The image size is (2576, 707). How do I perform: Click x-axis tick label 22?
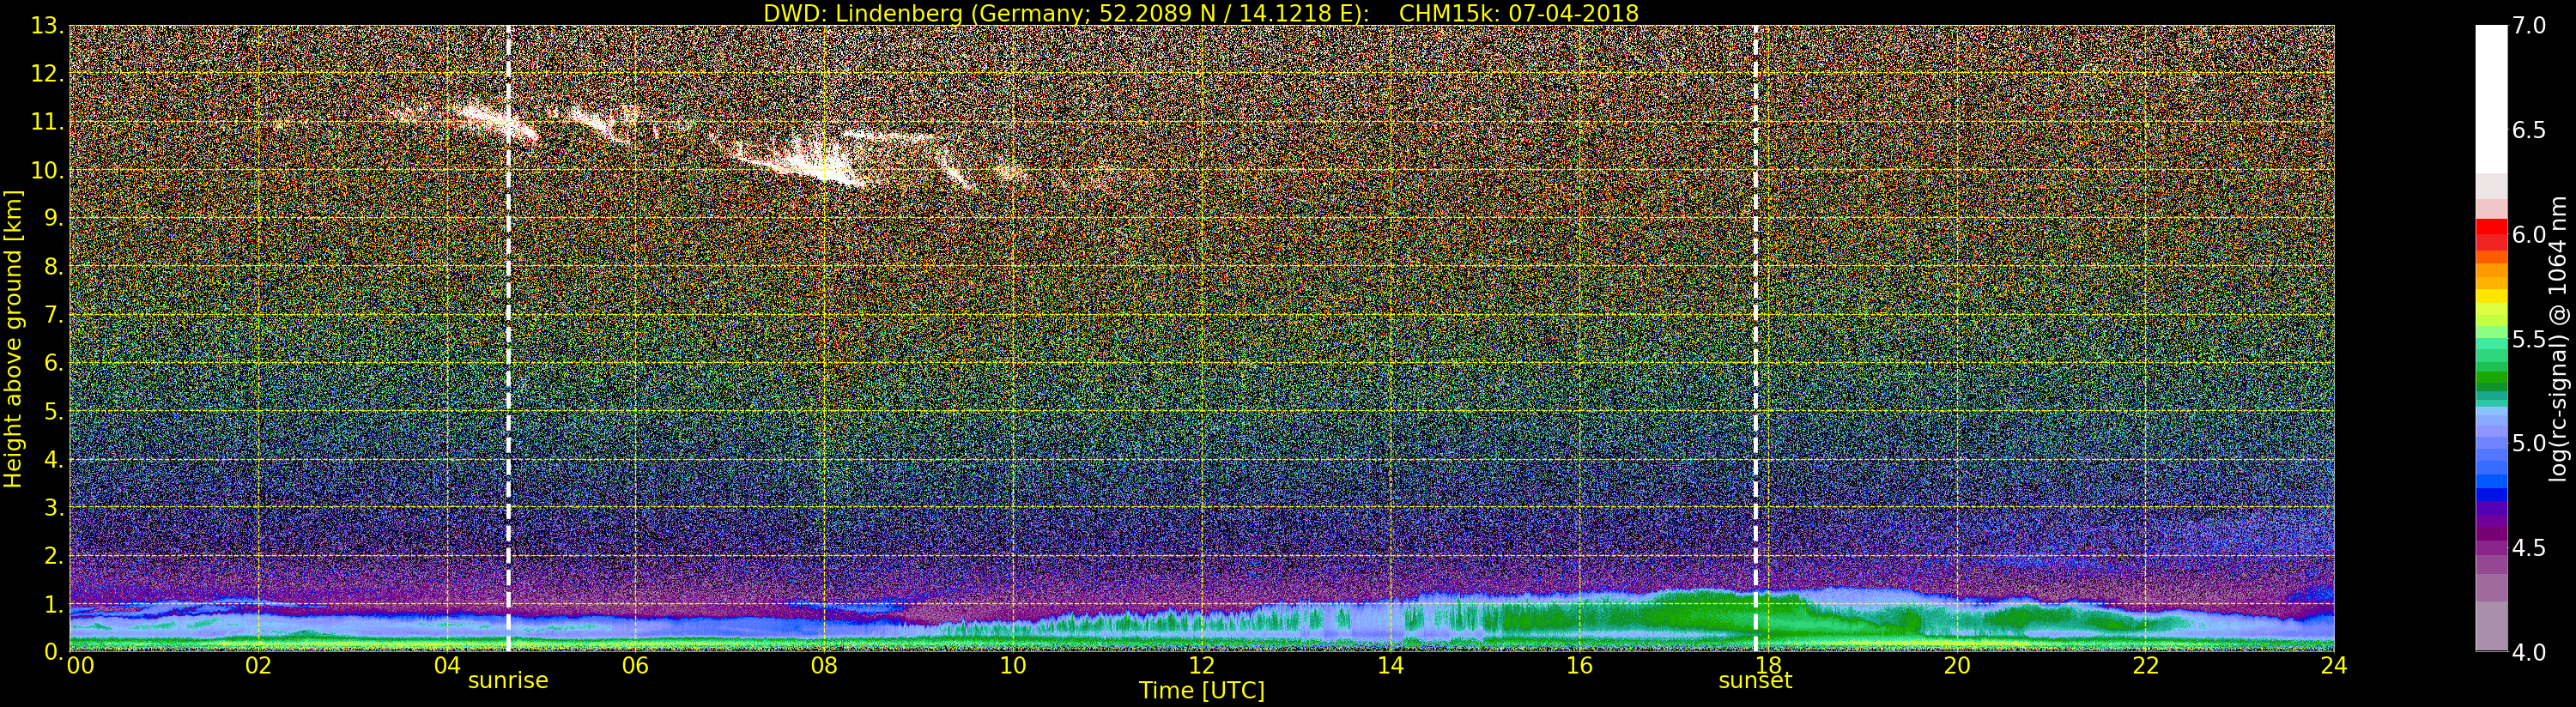(2146, 666)
